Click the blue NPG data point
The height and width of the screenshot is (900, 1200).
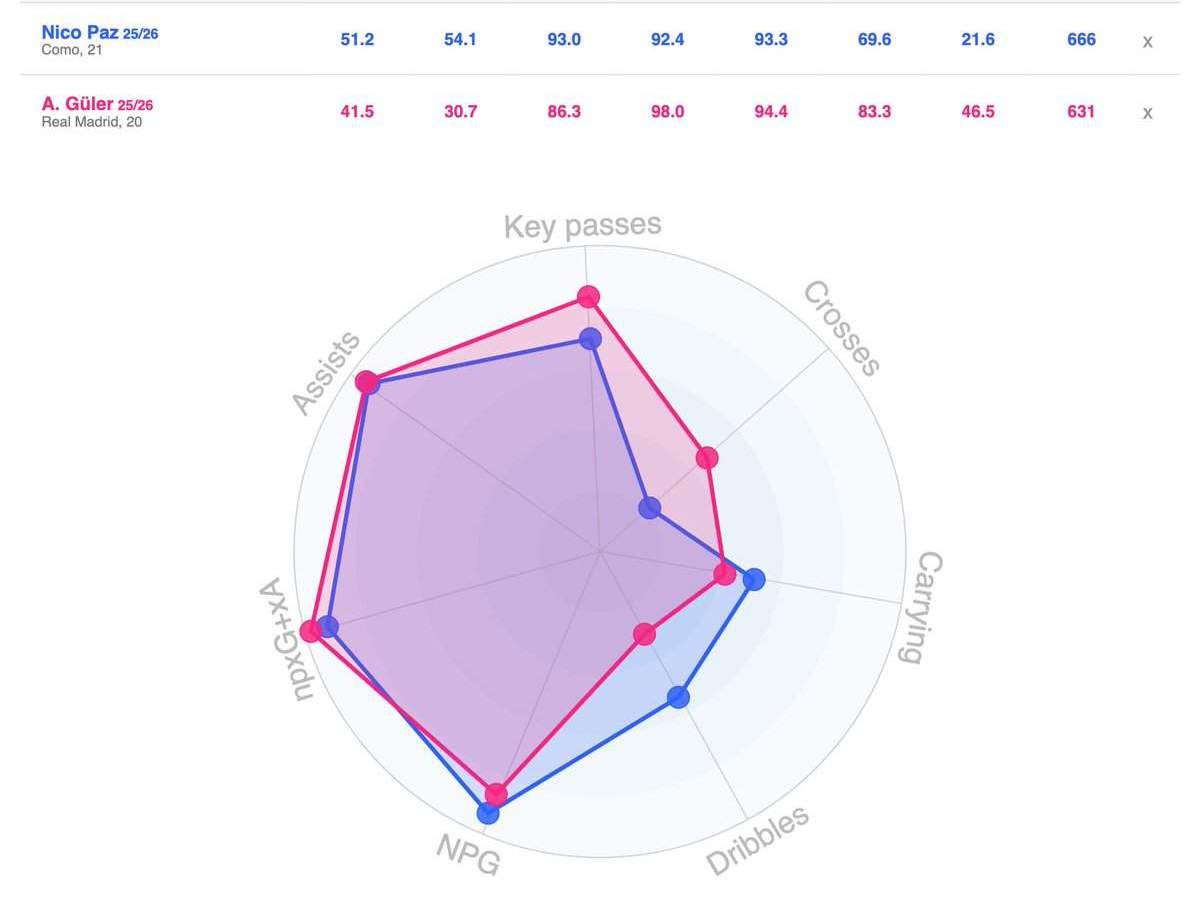click(488, 813)
